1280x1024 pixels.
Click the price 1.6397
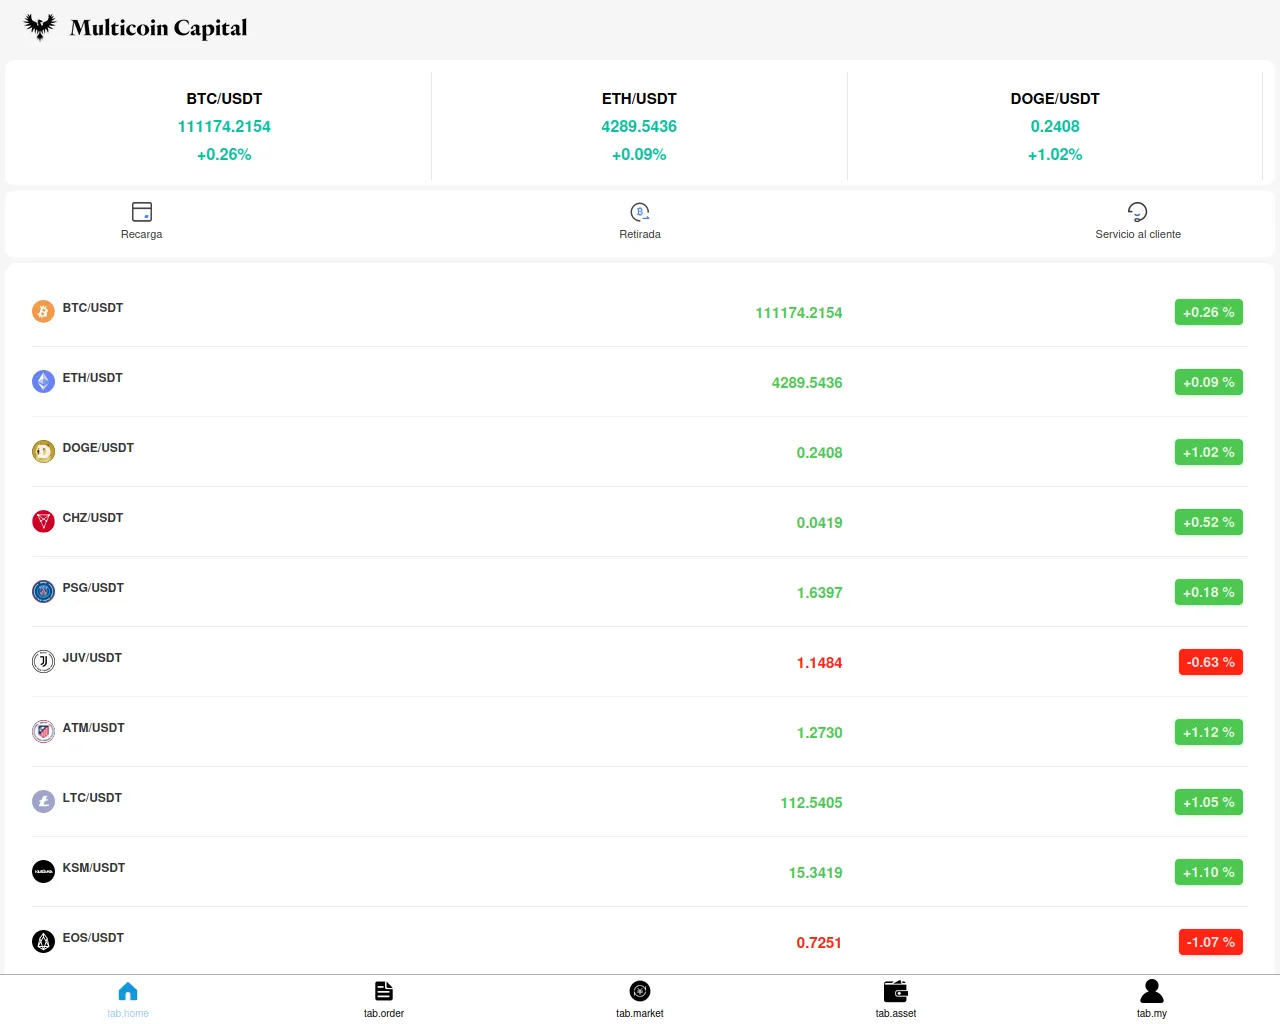pos(819,593)
